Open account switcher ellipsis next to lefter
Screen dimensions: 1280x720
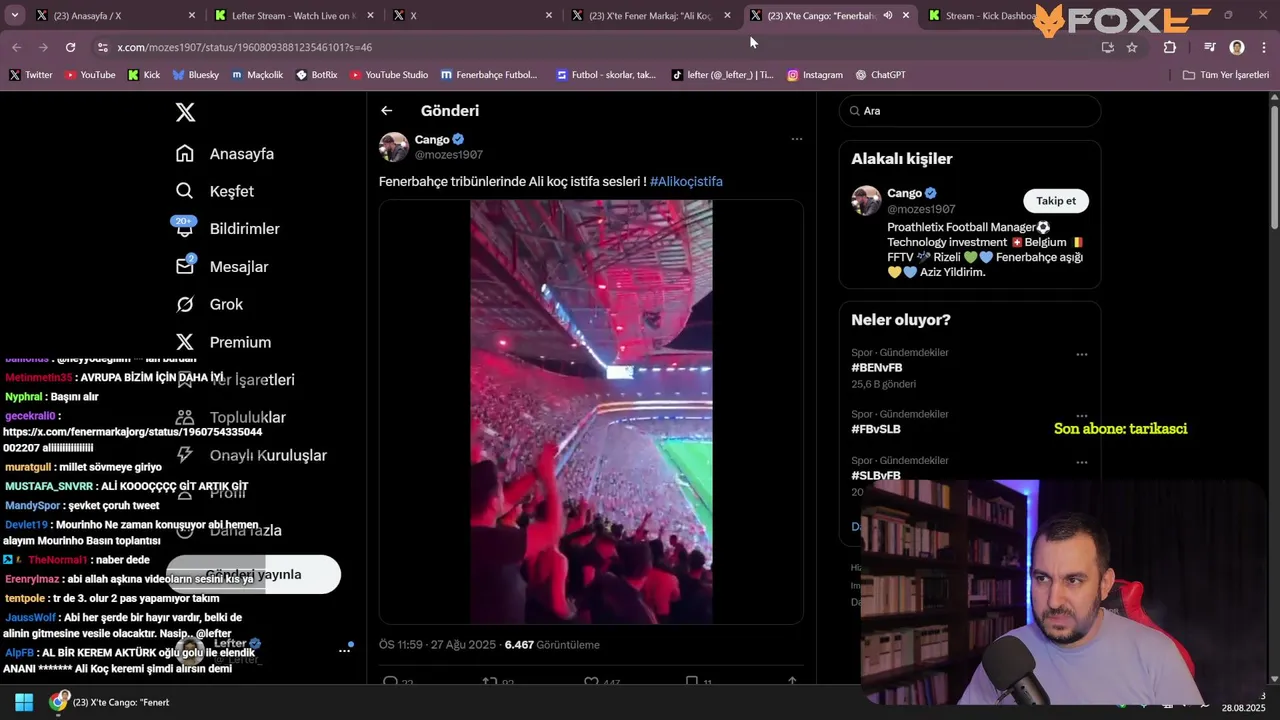(x=344, y=650)
